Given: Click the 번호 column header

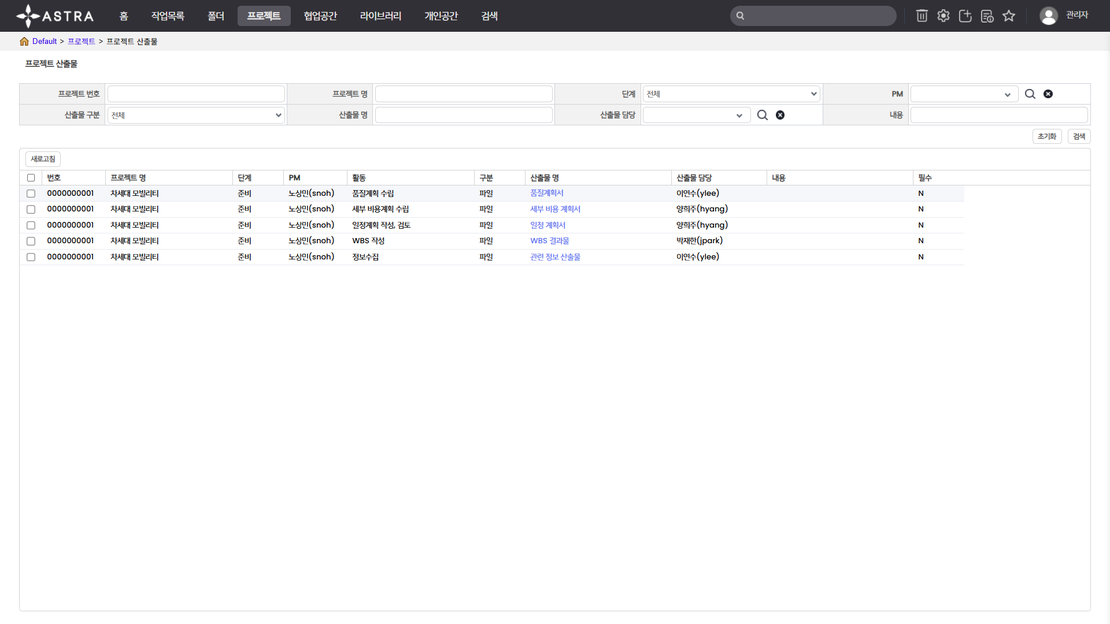Looking at the screenshot, I should 54,178.
